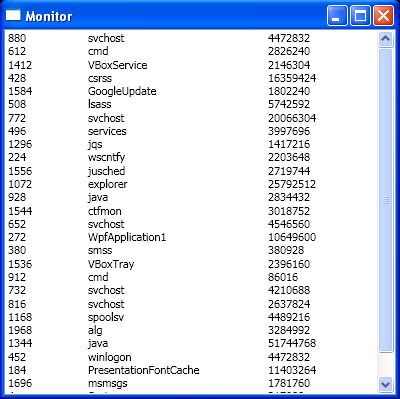The height and width of the screenshot is (399, 400).
Task: Minimize the Monitor window
Action: [337, 15]
